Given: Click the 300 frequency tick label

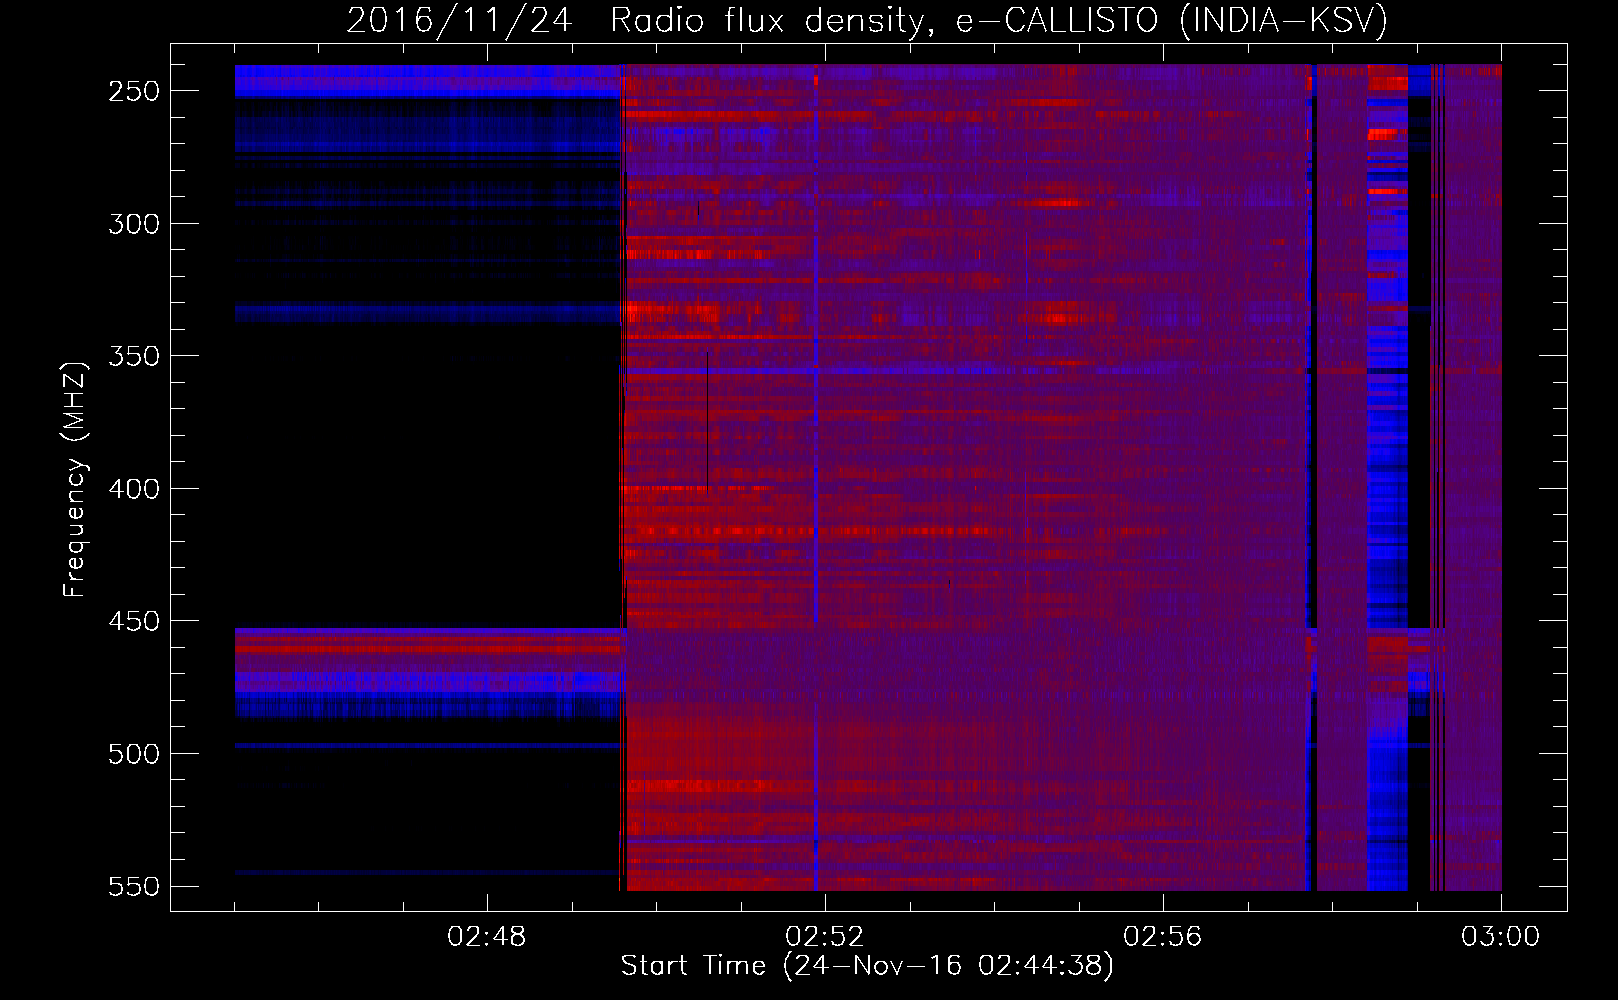Looking at the screenshot, I should pos(133,224).
